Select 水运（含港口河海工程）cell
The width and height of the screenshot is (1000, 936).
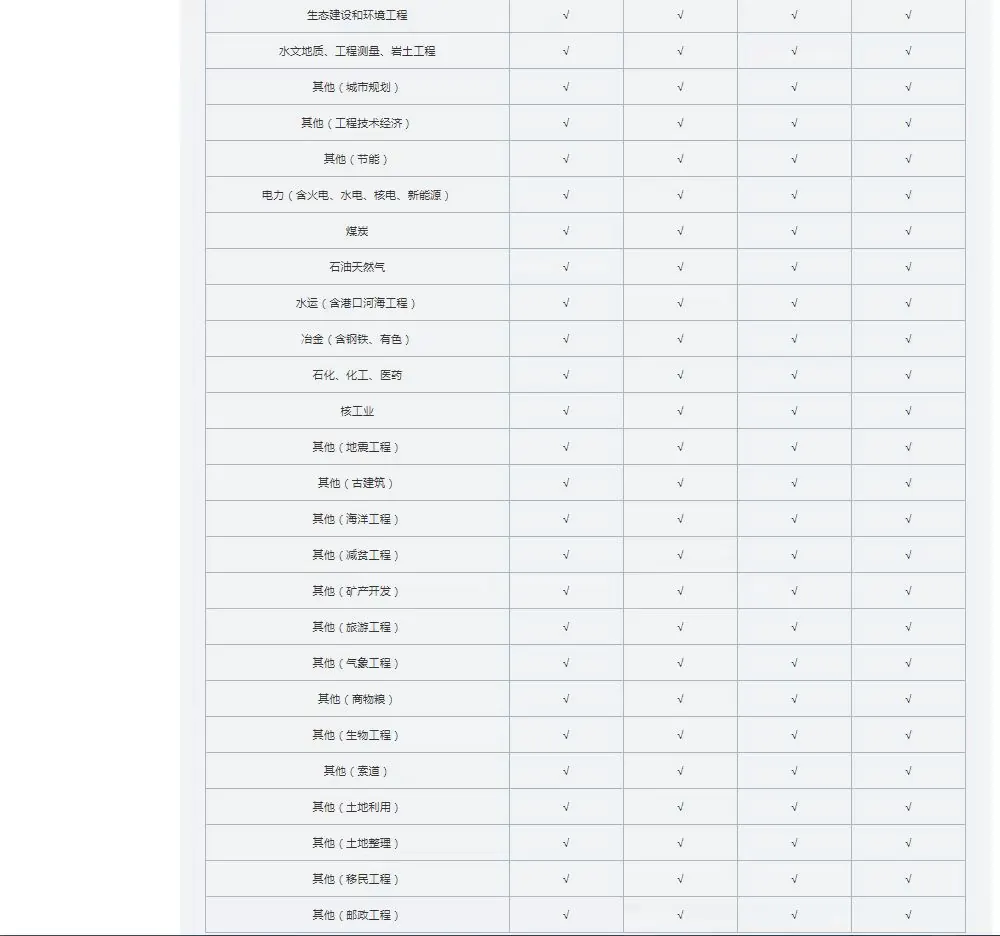pyautogui.click(x=357, y=303)
